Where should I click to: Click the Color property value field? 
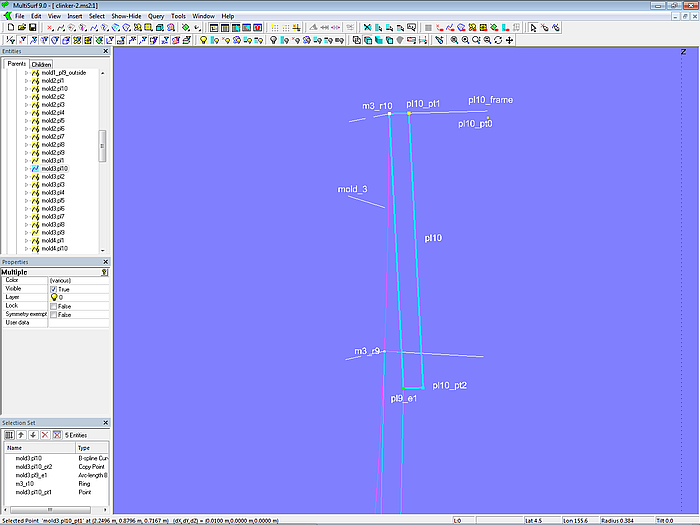click(78, 280)
